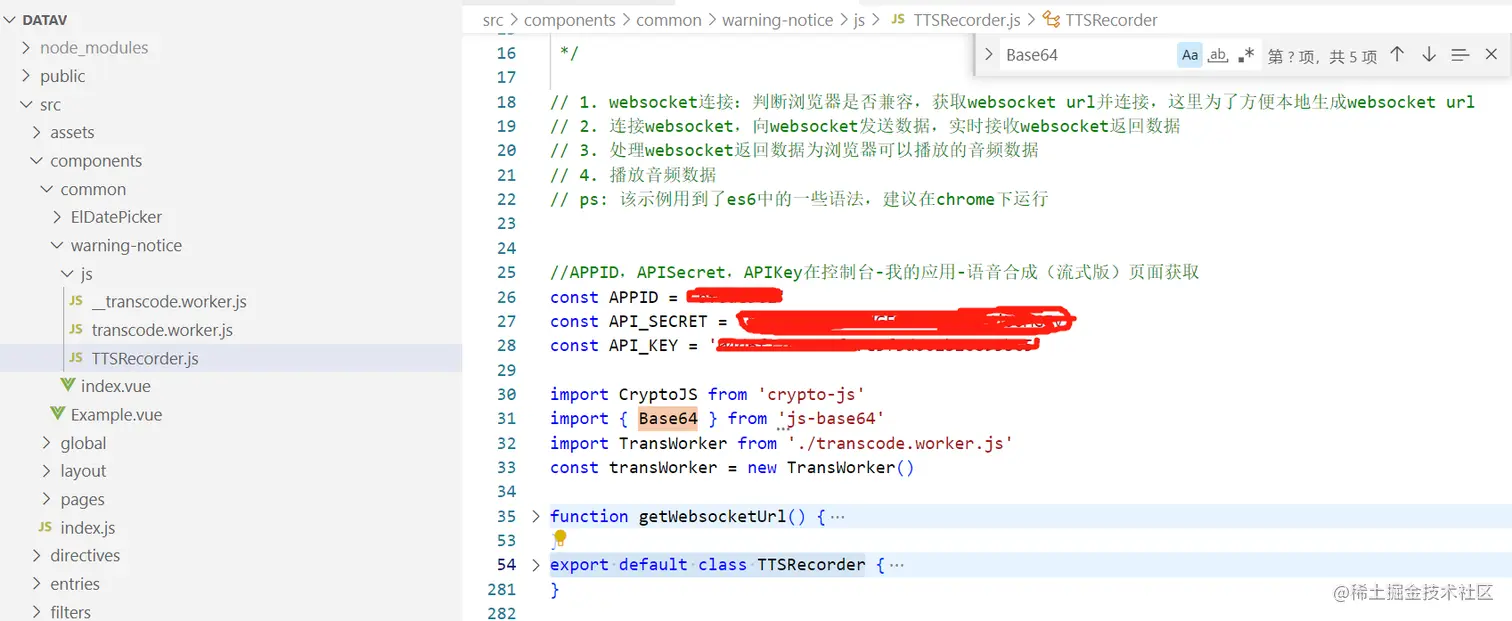Enable whole word matching in Find
Image resolution: width=1512 pixels, height=621 pixels.
pyautogui.click(x=1218, y=55)
